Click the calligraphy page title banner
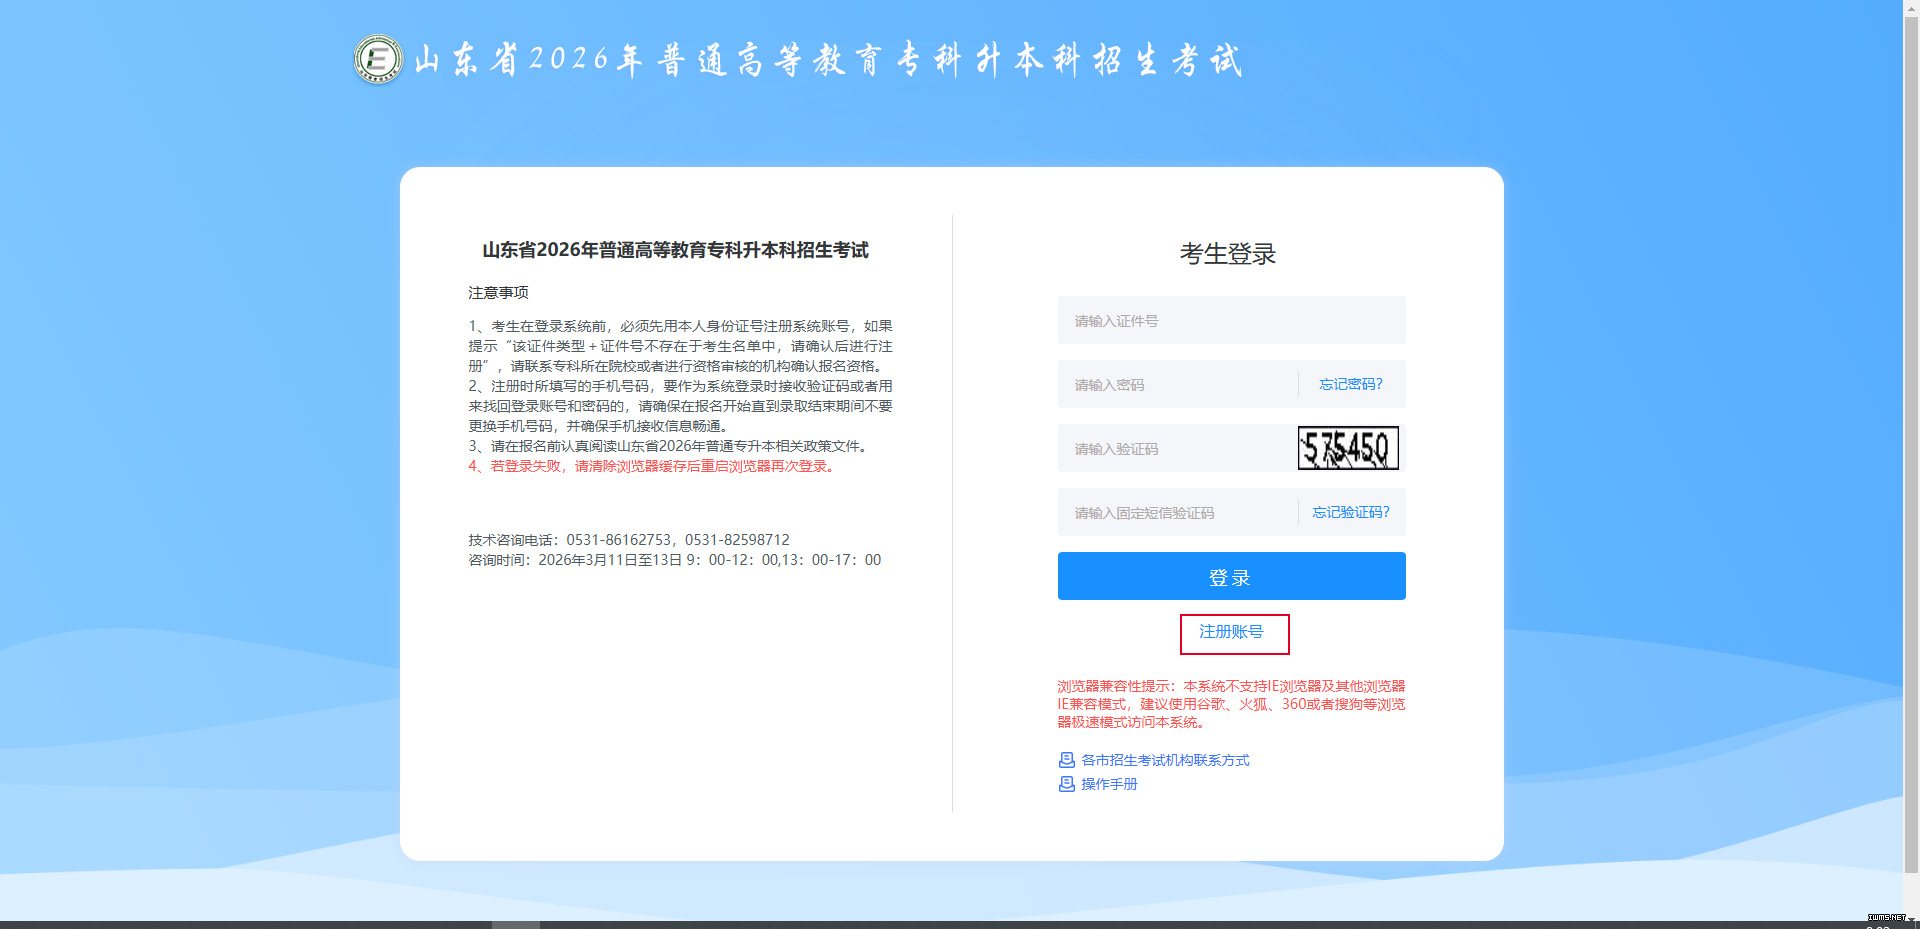Screen dimensions: 1920x929 tap(828, 61)
